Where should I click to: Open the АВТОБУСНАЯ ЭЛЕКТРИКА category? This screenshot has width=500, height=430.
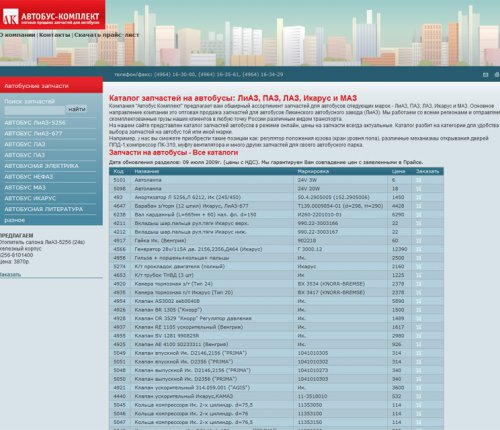tap(42, 166)
